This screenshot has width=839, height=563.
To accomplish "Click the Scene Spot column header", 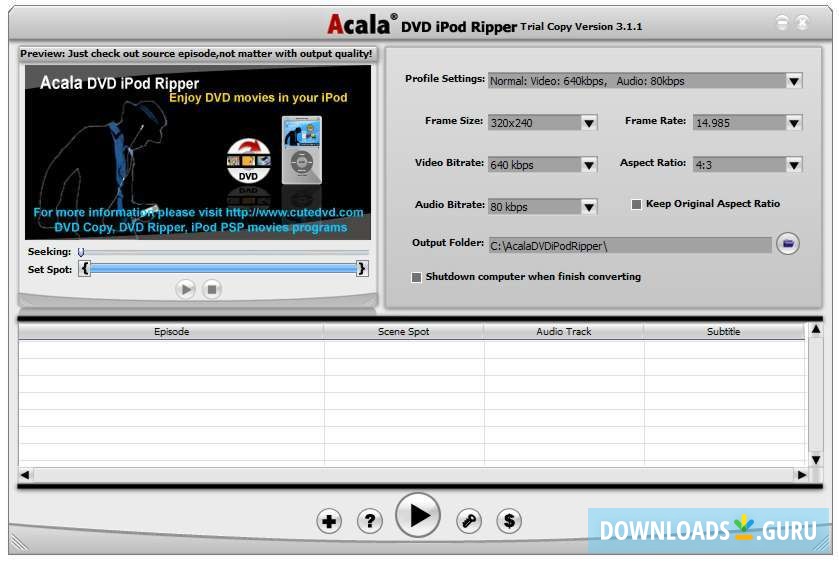I will [403, 332].
